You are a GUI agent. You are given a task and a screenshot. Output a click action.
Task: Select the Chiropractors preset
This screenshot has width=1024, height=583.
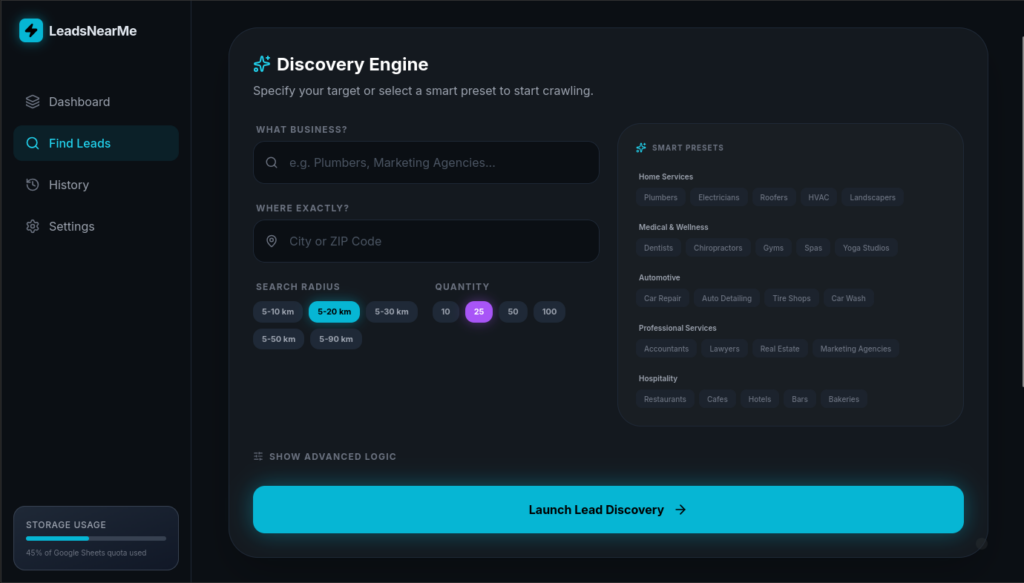[x=718, y=248]
